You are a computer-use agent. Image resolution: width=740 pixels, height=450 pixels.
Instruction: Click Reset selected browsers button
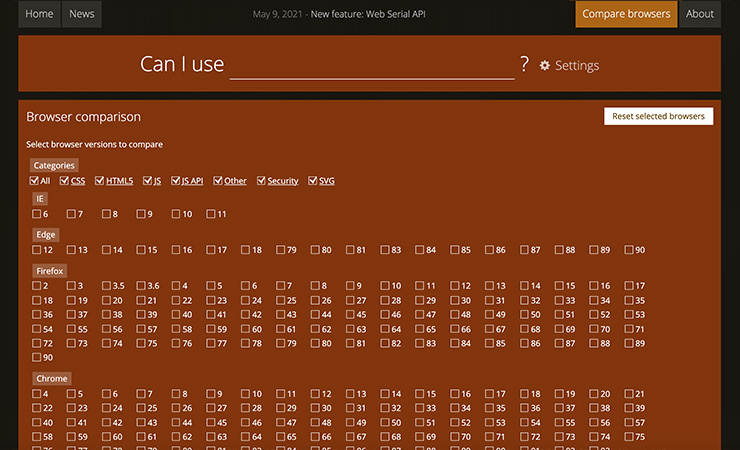click(x=658, y=116)
